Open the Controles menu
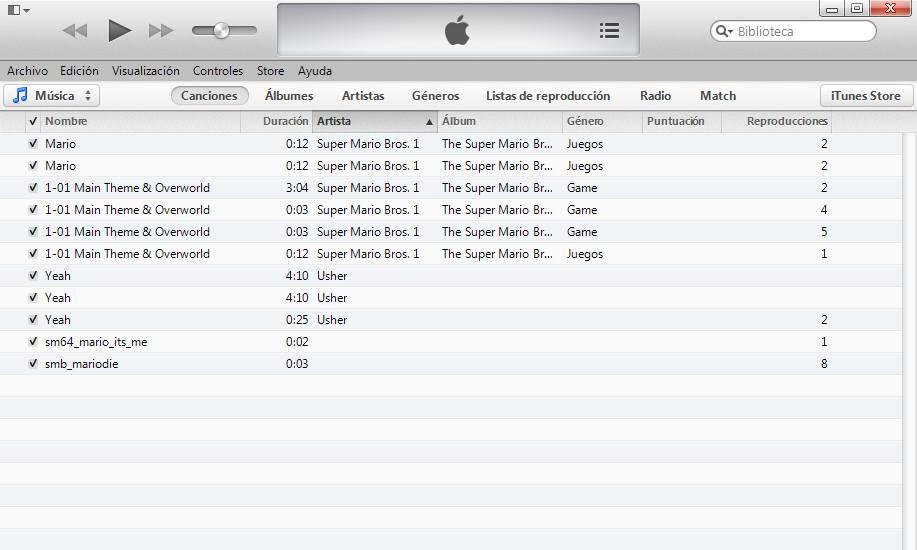 [218, 71]
